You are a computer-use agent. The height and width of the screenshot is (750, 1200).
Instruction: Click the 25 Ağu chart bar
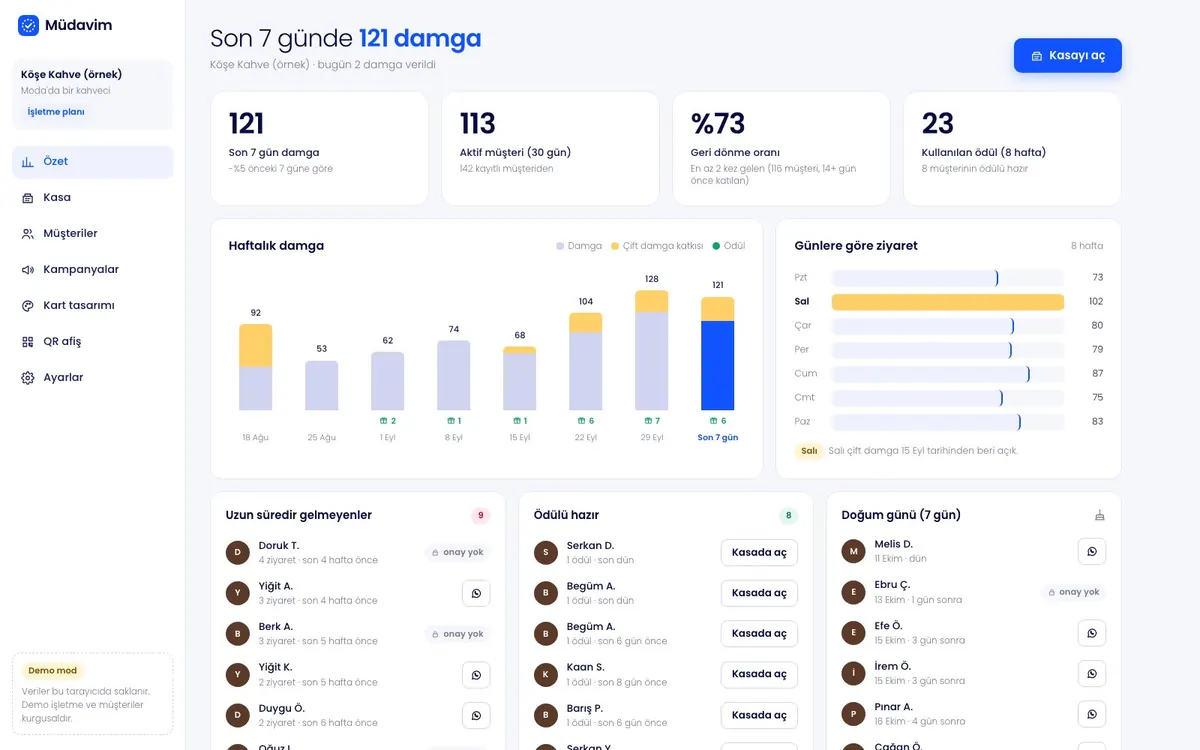click(x=322, y=385)
